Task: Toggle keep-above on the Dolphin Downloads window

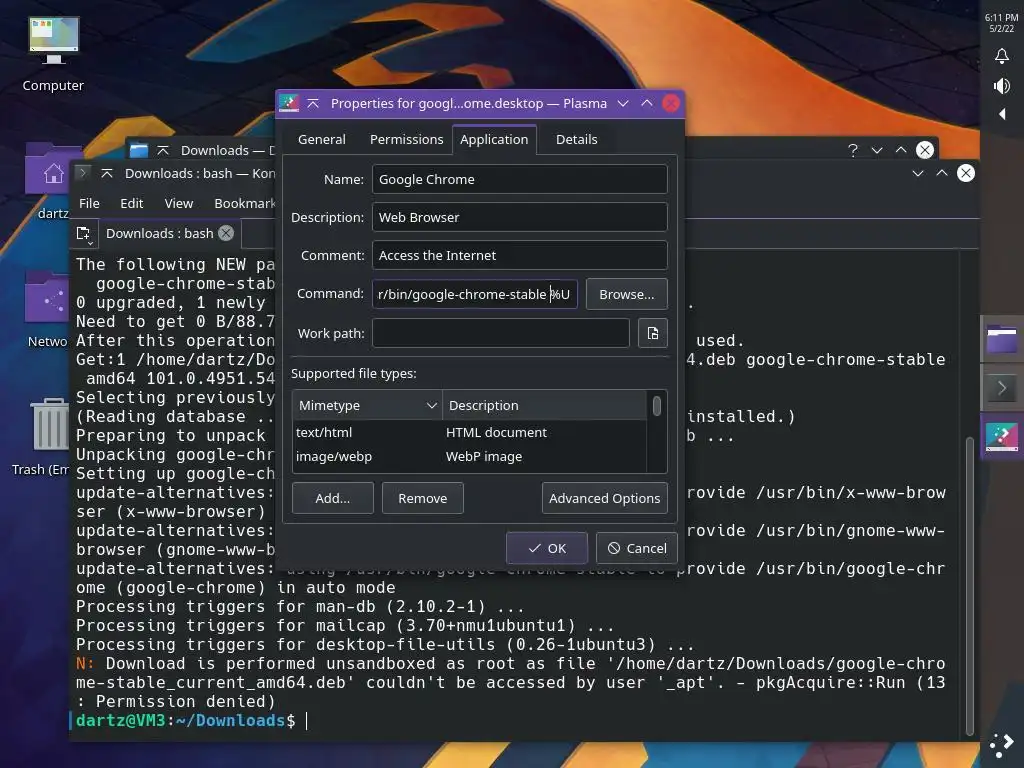Action: pos(163,150)
